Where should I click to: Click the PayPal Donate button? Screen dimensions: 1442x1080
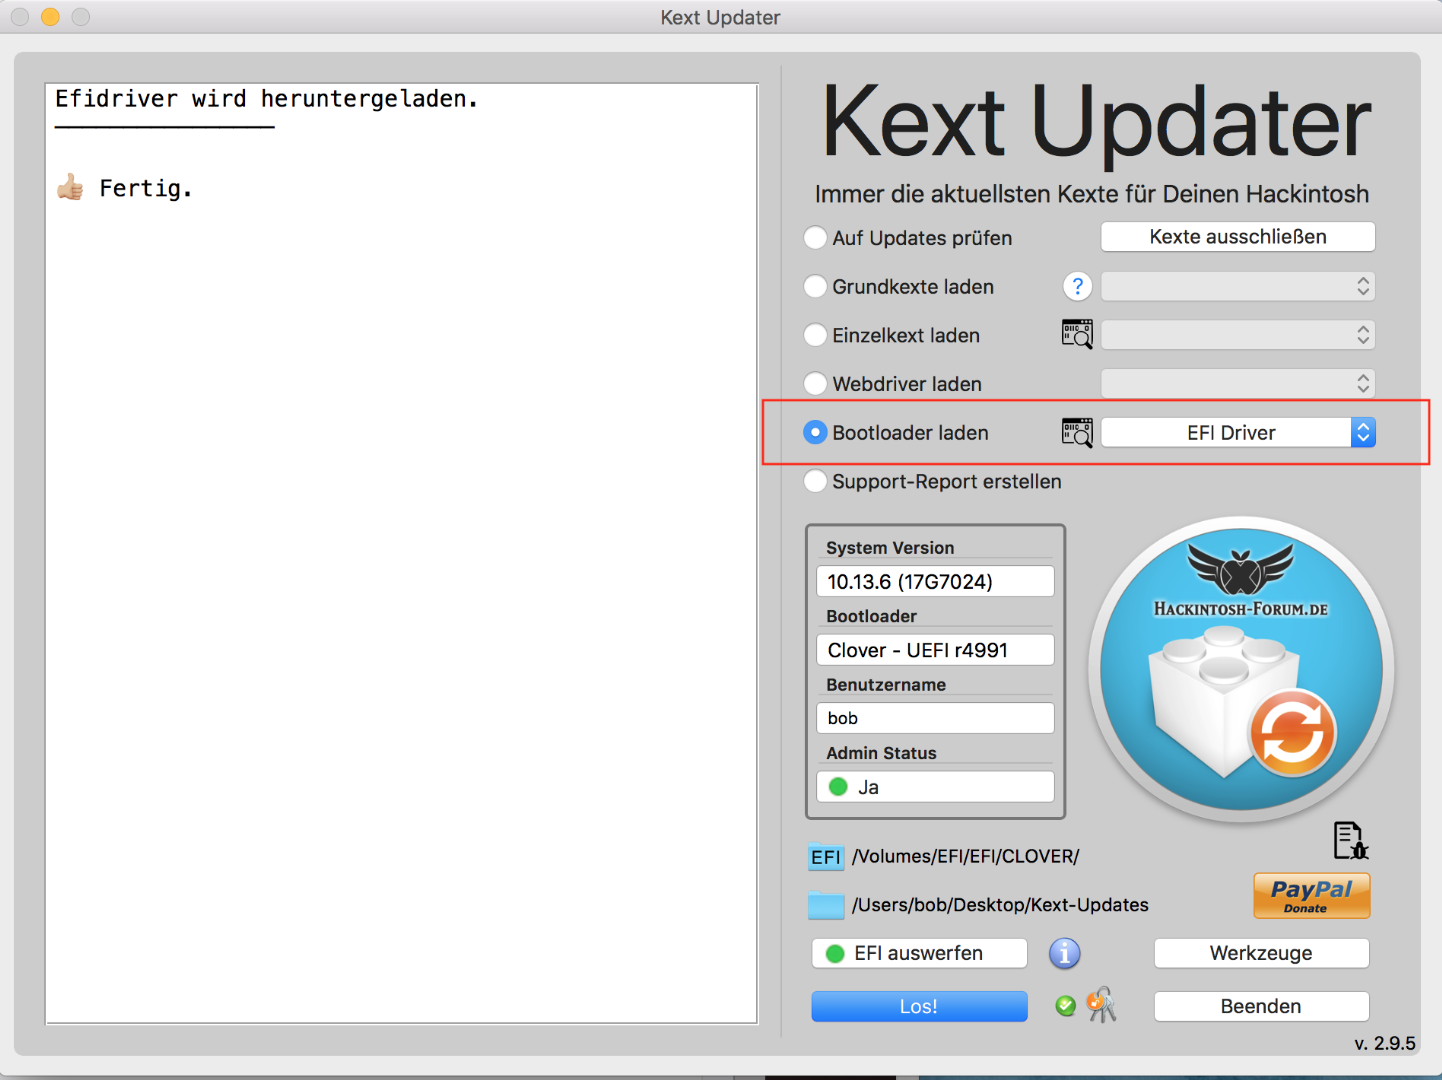pyautogui.click(x=1311, y=895)
